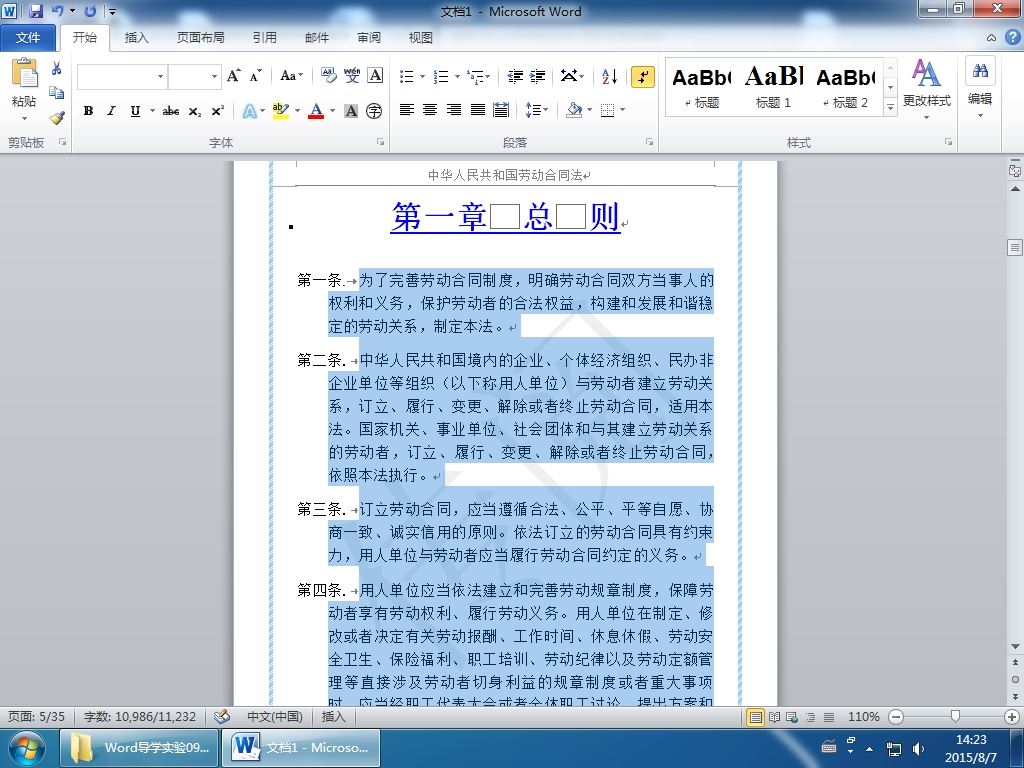Open the Change Case Aa dropdown

coord(291,76)
